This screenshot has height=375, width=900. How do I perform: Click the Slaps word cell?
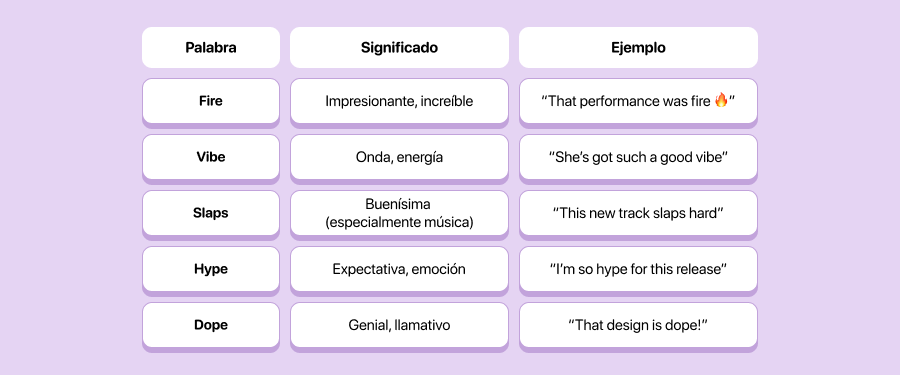tap(211, 213)
